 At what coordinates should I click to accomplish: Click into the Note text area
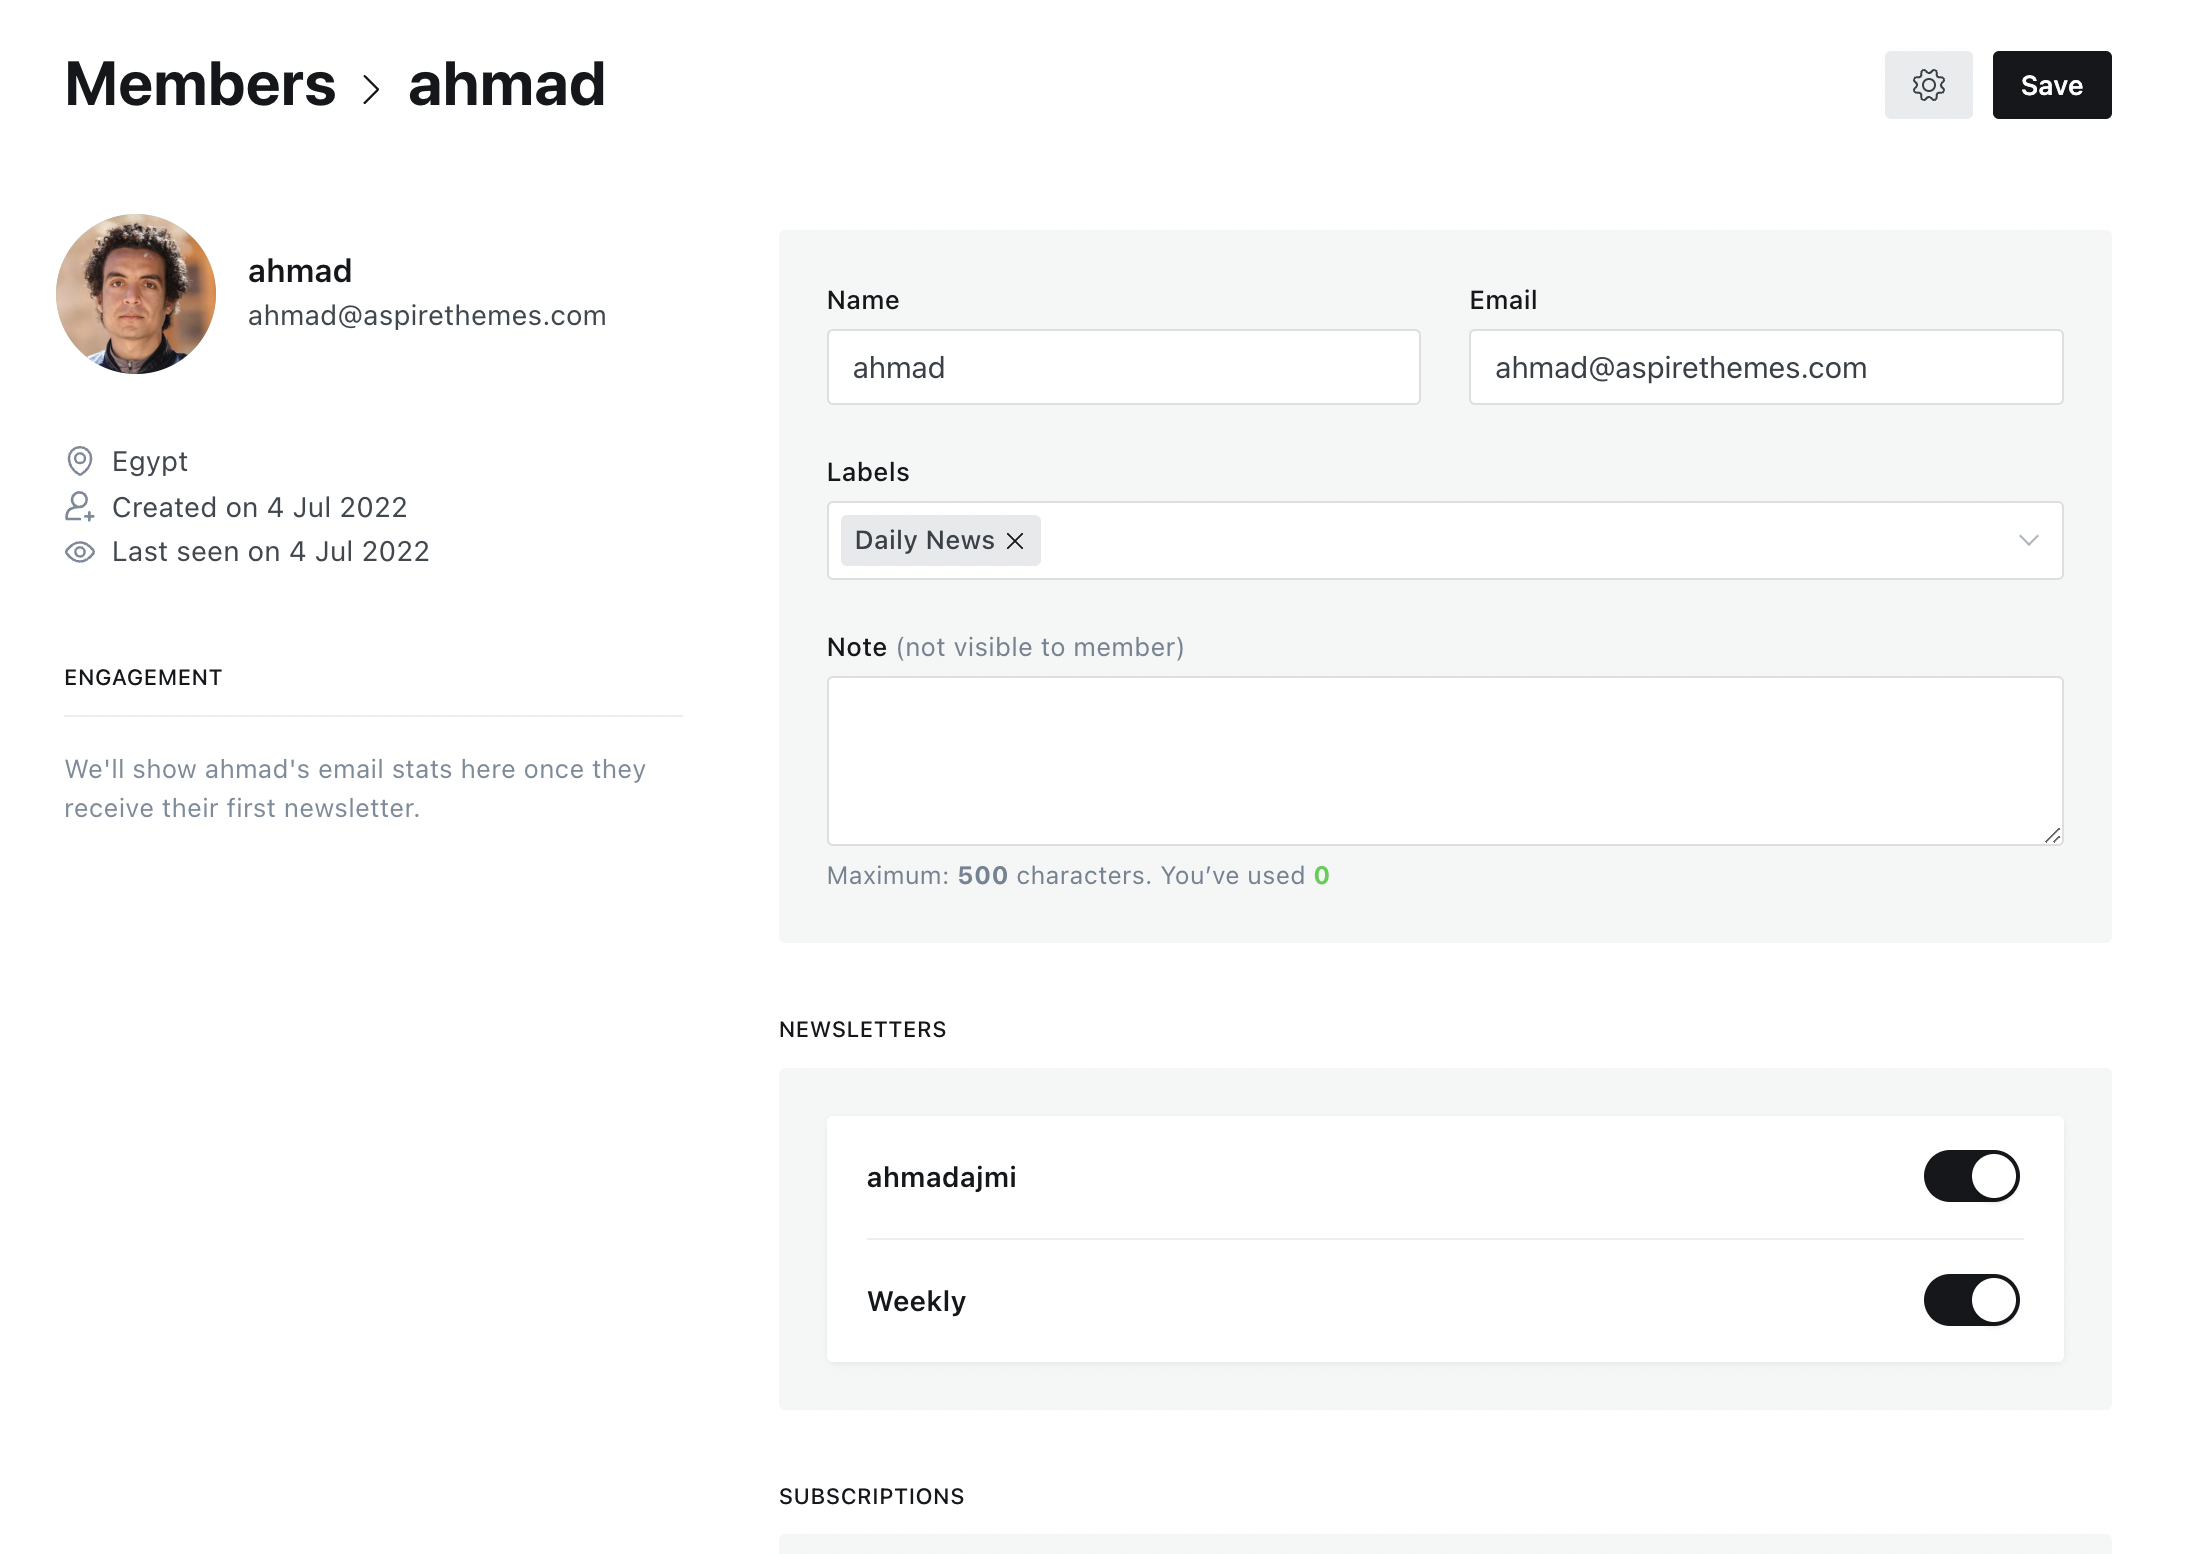pyautogui.click(x=1444, y=760)
